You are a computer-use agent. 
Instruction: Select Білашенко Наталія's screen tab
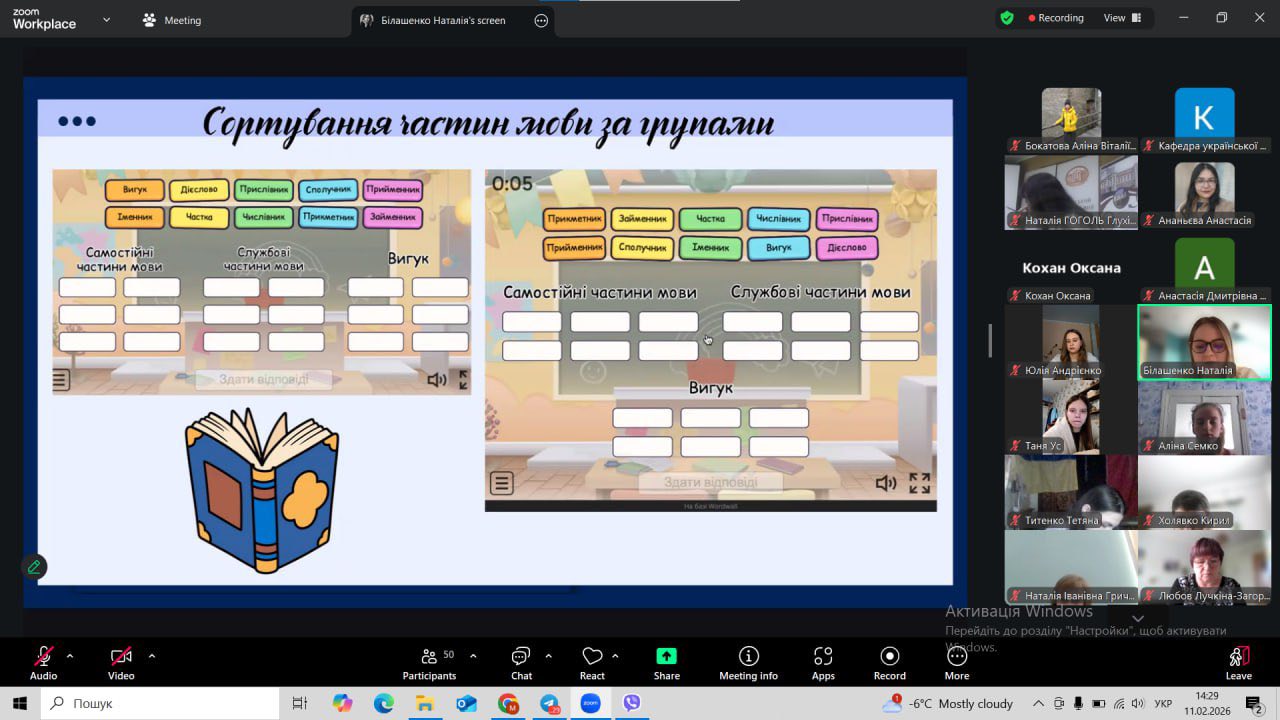tap(442, 20)
